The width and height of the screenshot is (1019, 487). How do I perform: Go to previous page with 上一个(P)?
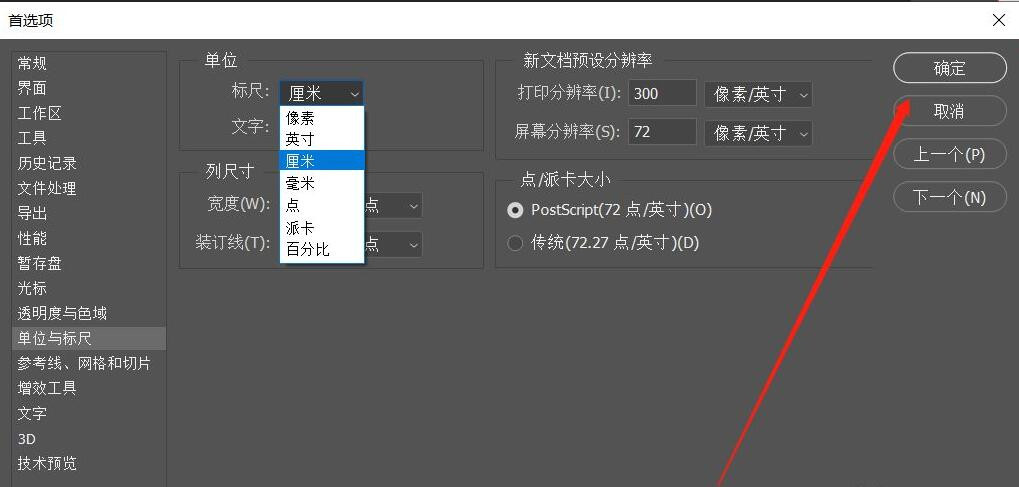pos(949,154)
